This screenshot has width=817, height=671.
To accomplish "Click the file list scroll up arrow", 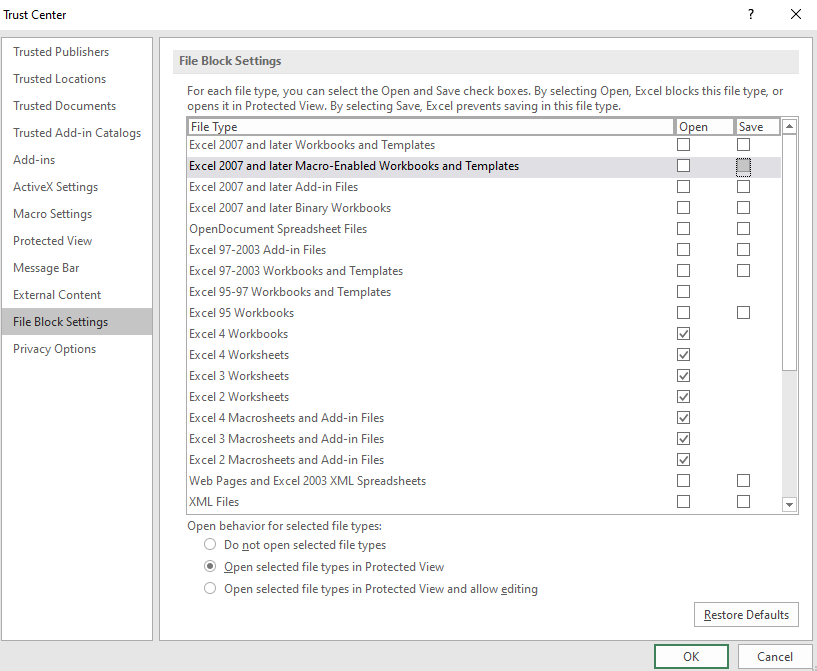I will (789, 126).
